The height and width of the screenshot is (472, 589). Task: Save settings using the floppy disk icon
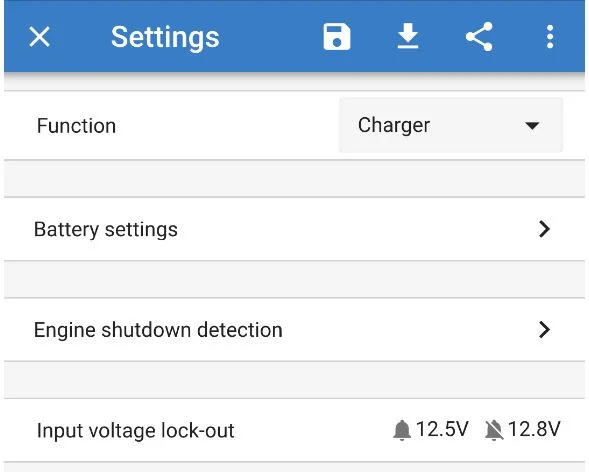337,37
